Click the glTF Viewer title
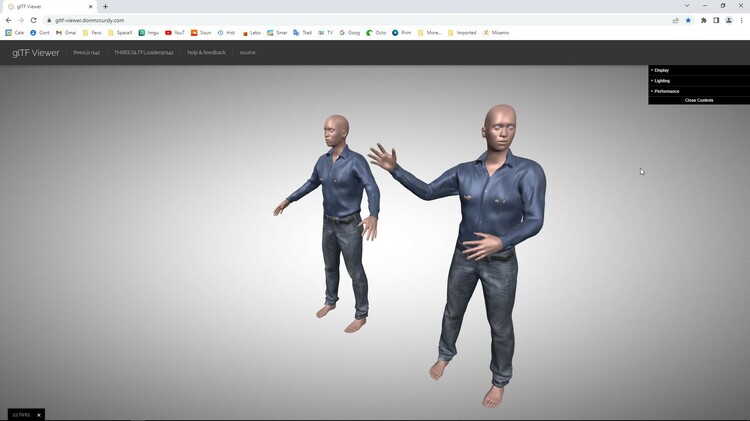 pyautogui.click(x=36, y=52)
